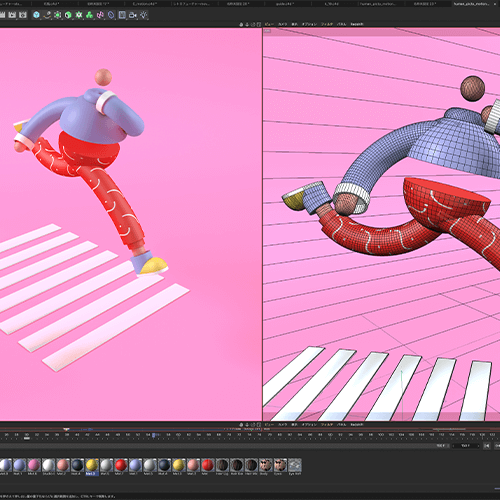Click the green Subdivision Surface generator icon

coord(58,15)
